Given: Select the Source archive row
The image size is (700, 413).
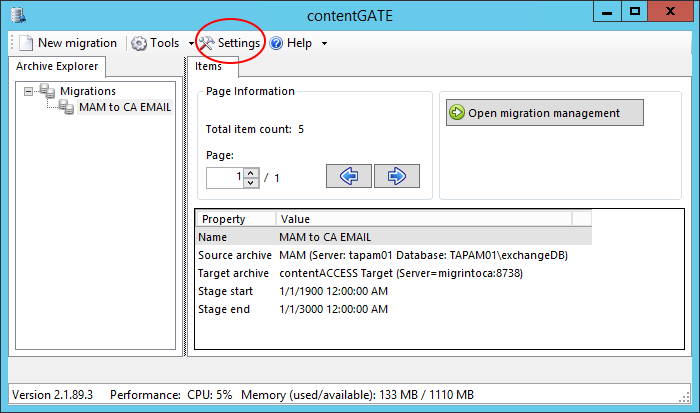Looking at the screenshot, I should (x=394, y=255).
